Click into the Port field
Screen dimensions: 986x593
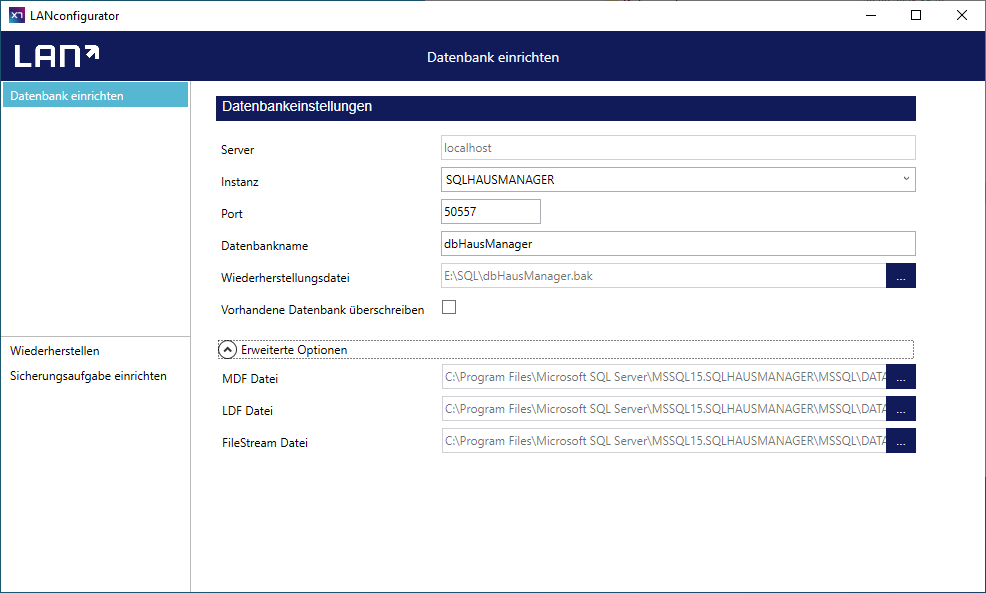[490, 212]
